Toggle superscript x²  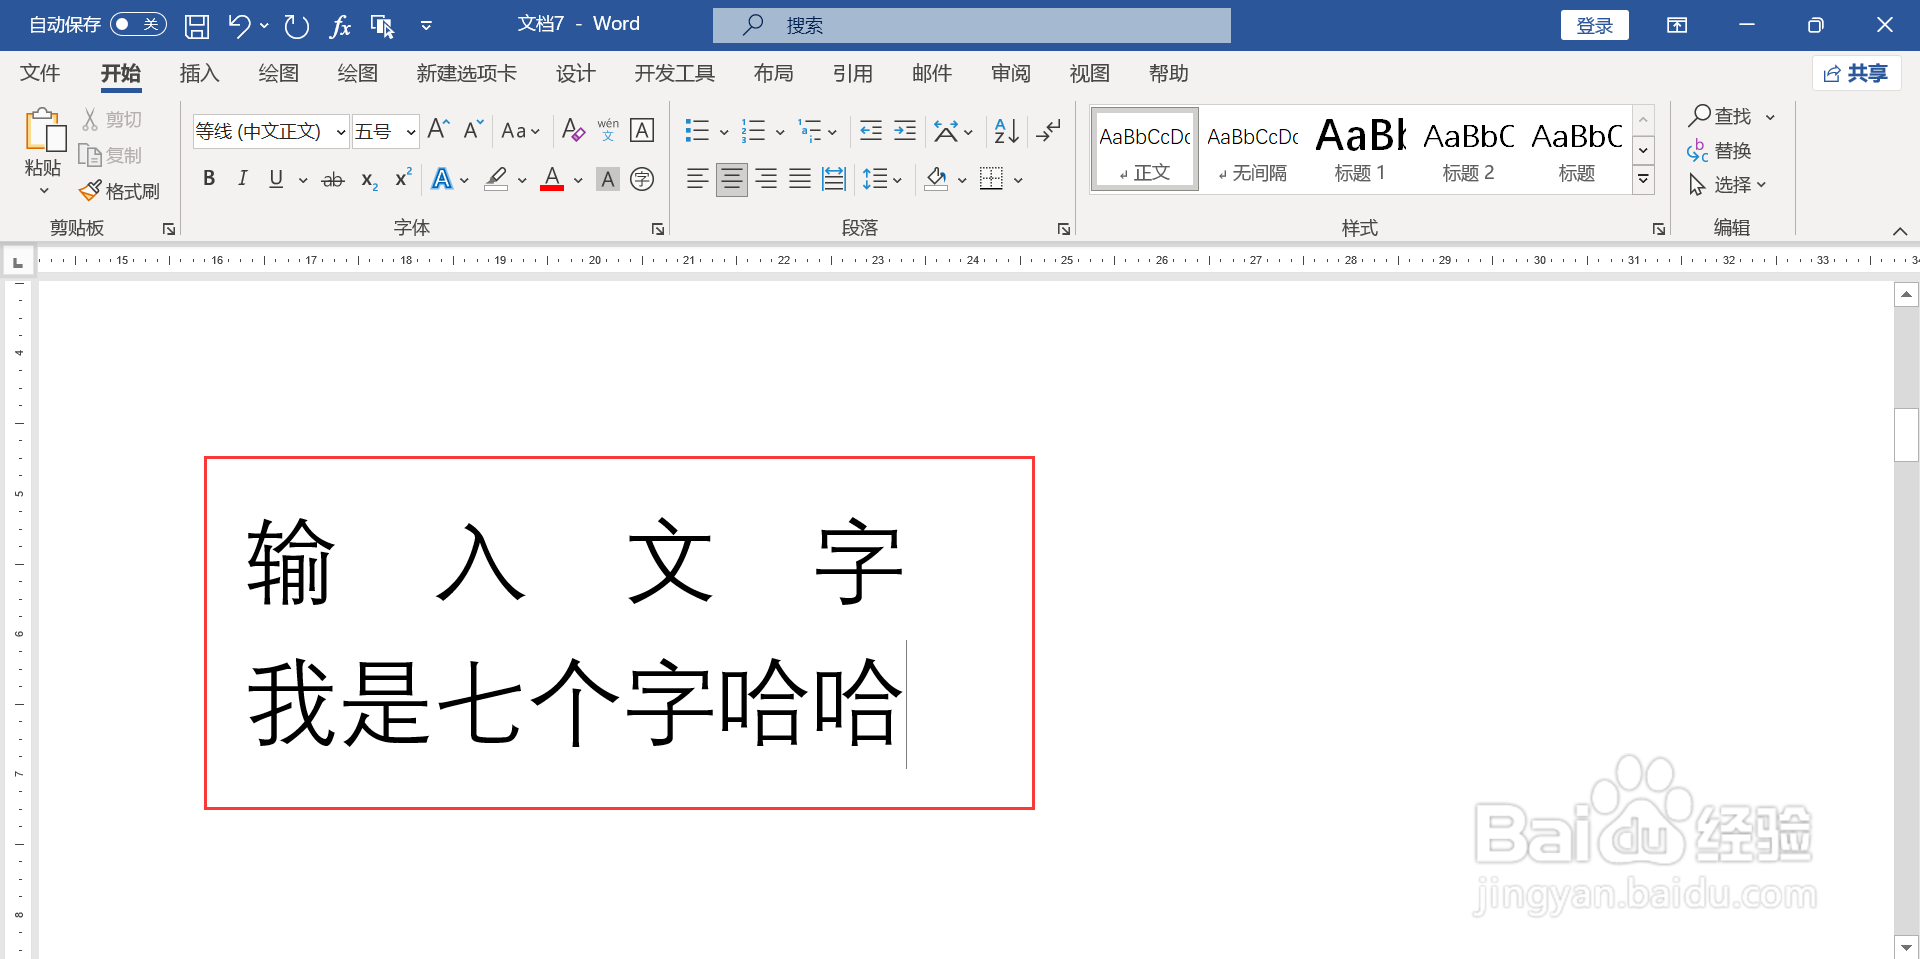coord(403,179)
